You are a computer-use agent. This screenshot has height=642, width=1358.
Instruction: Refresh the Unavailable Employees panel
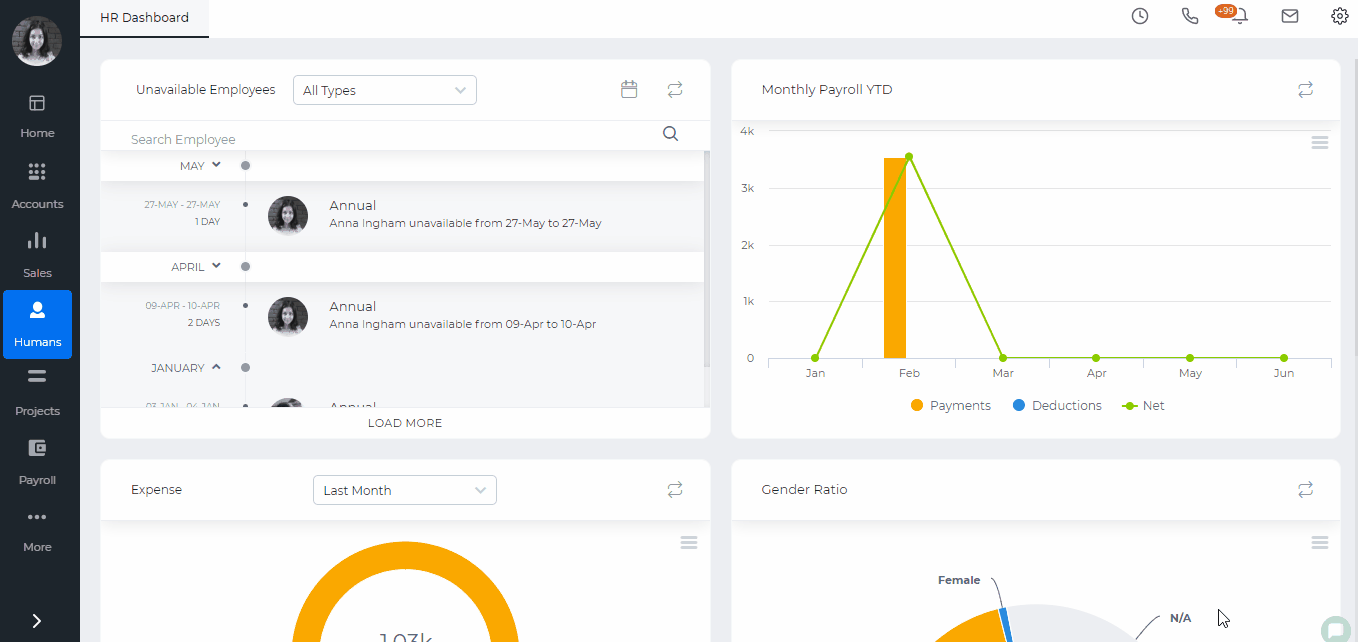tap(675, 89)
